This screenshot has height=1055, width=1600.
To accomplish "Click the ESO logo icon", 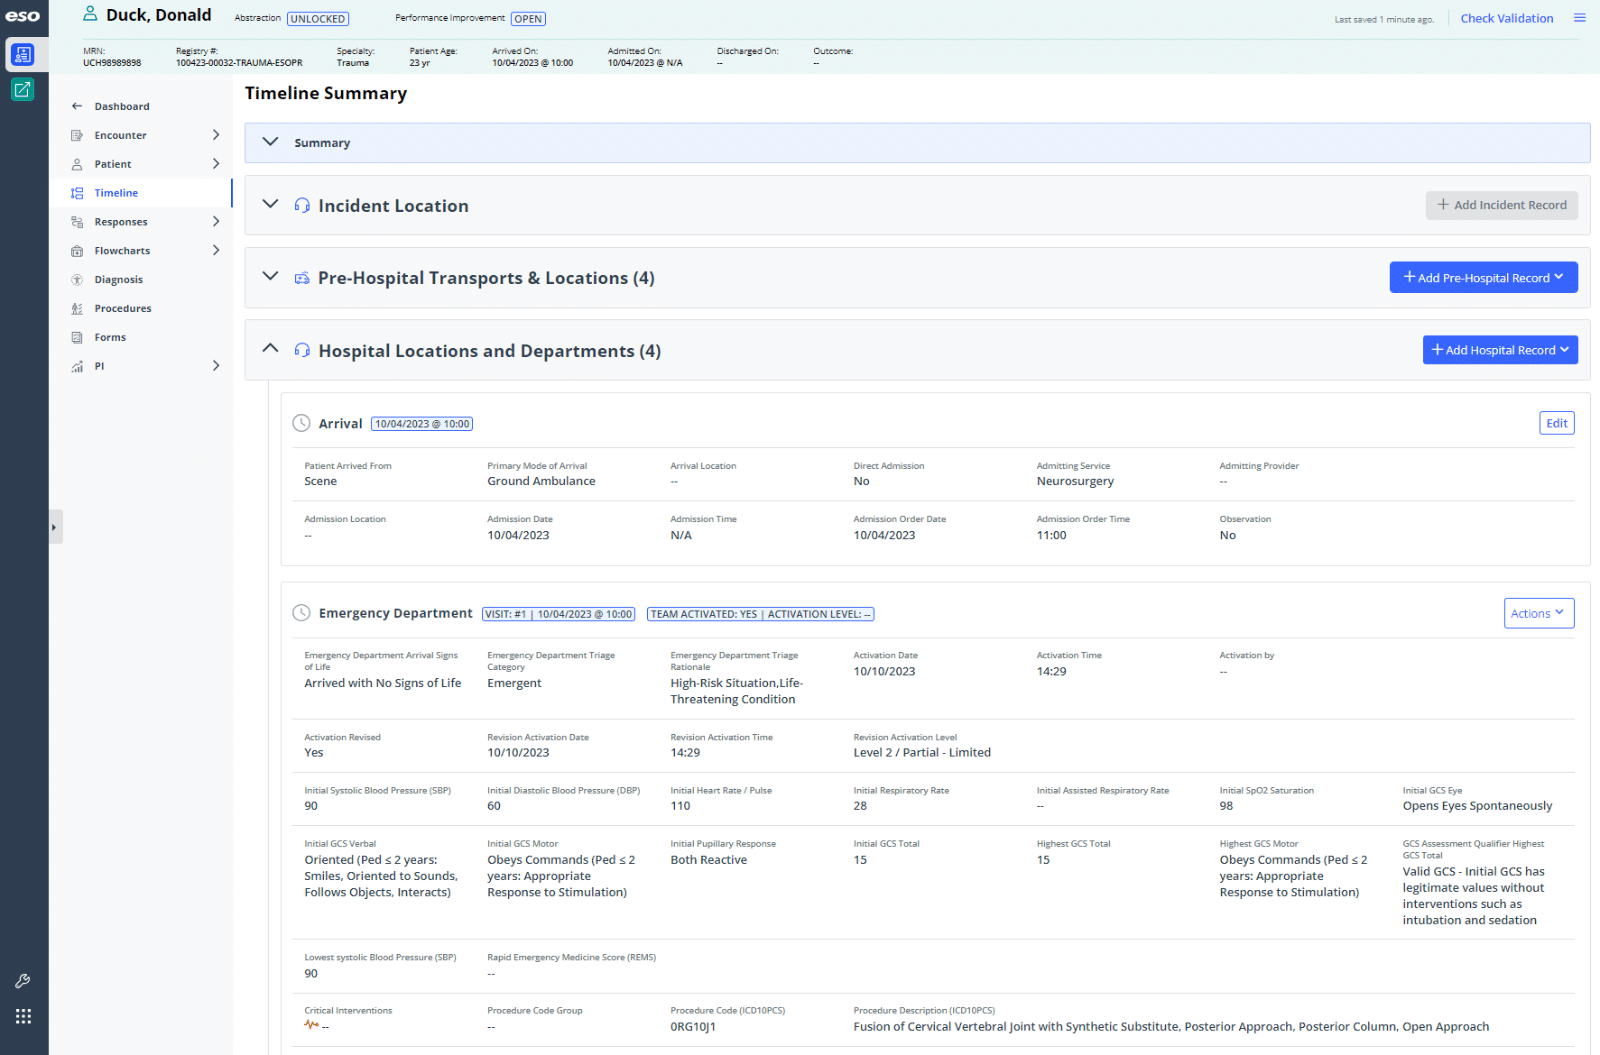I will pos(22,16).
